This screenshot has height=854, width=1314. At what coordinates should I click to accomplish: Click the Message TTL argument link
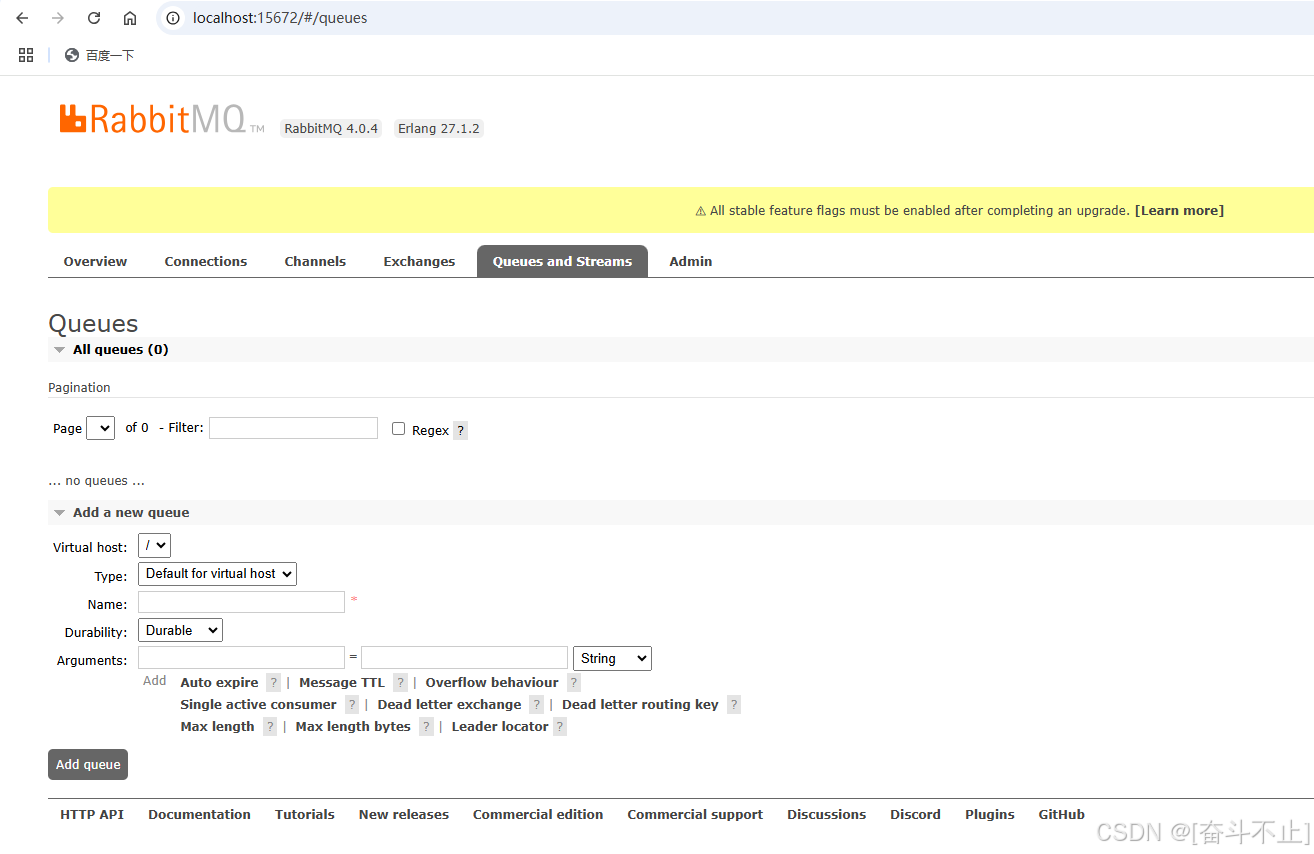tap(342, 683)
